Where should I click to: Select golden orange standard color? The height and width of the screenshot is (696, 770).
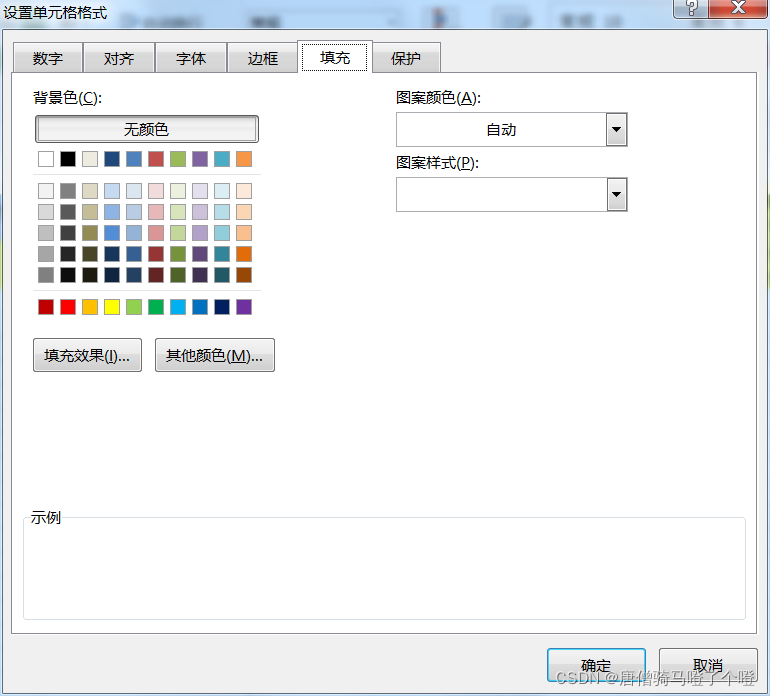tap(90, 307)
